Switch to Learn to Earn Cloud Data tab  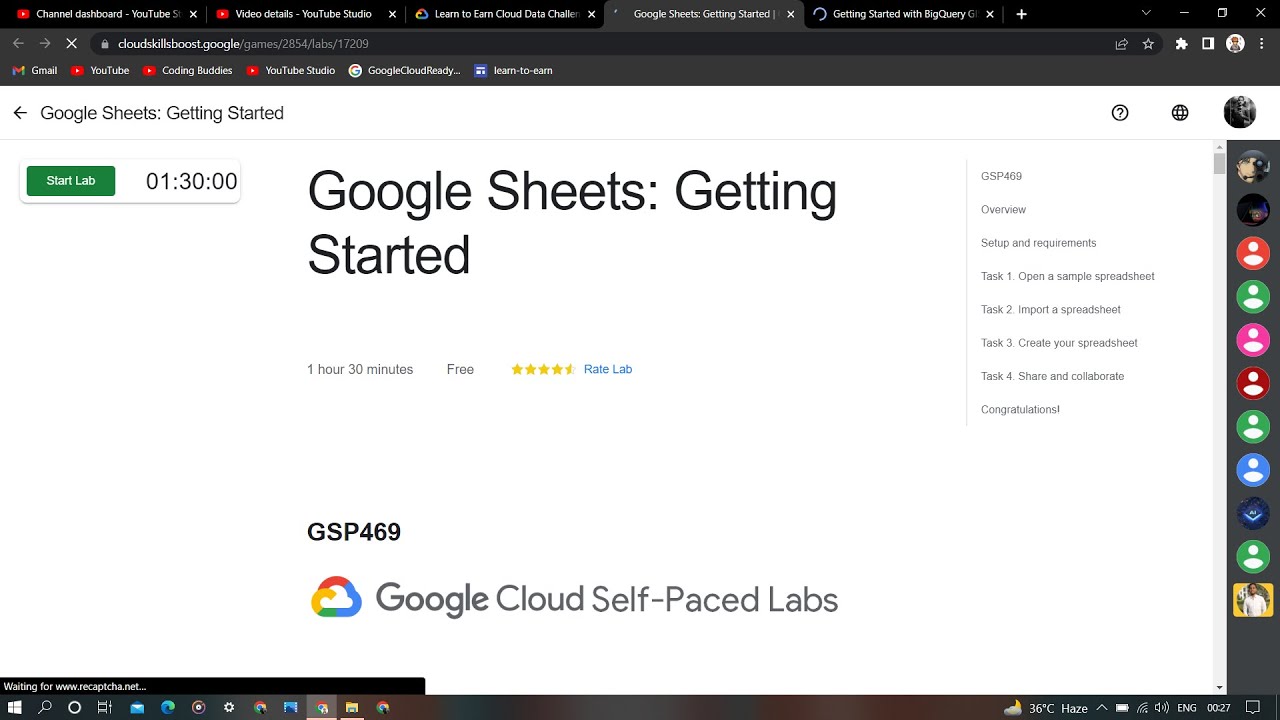504,14
